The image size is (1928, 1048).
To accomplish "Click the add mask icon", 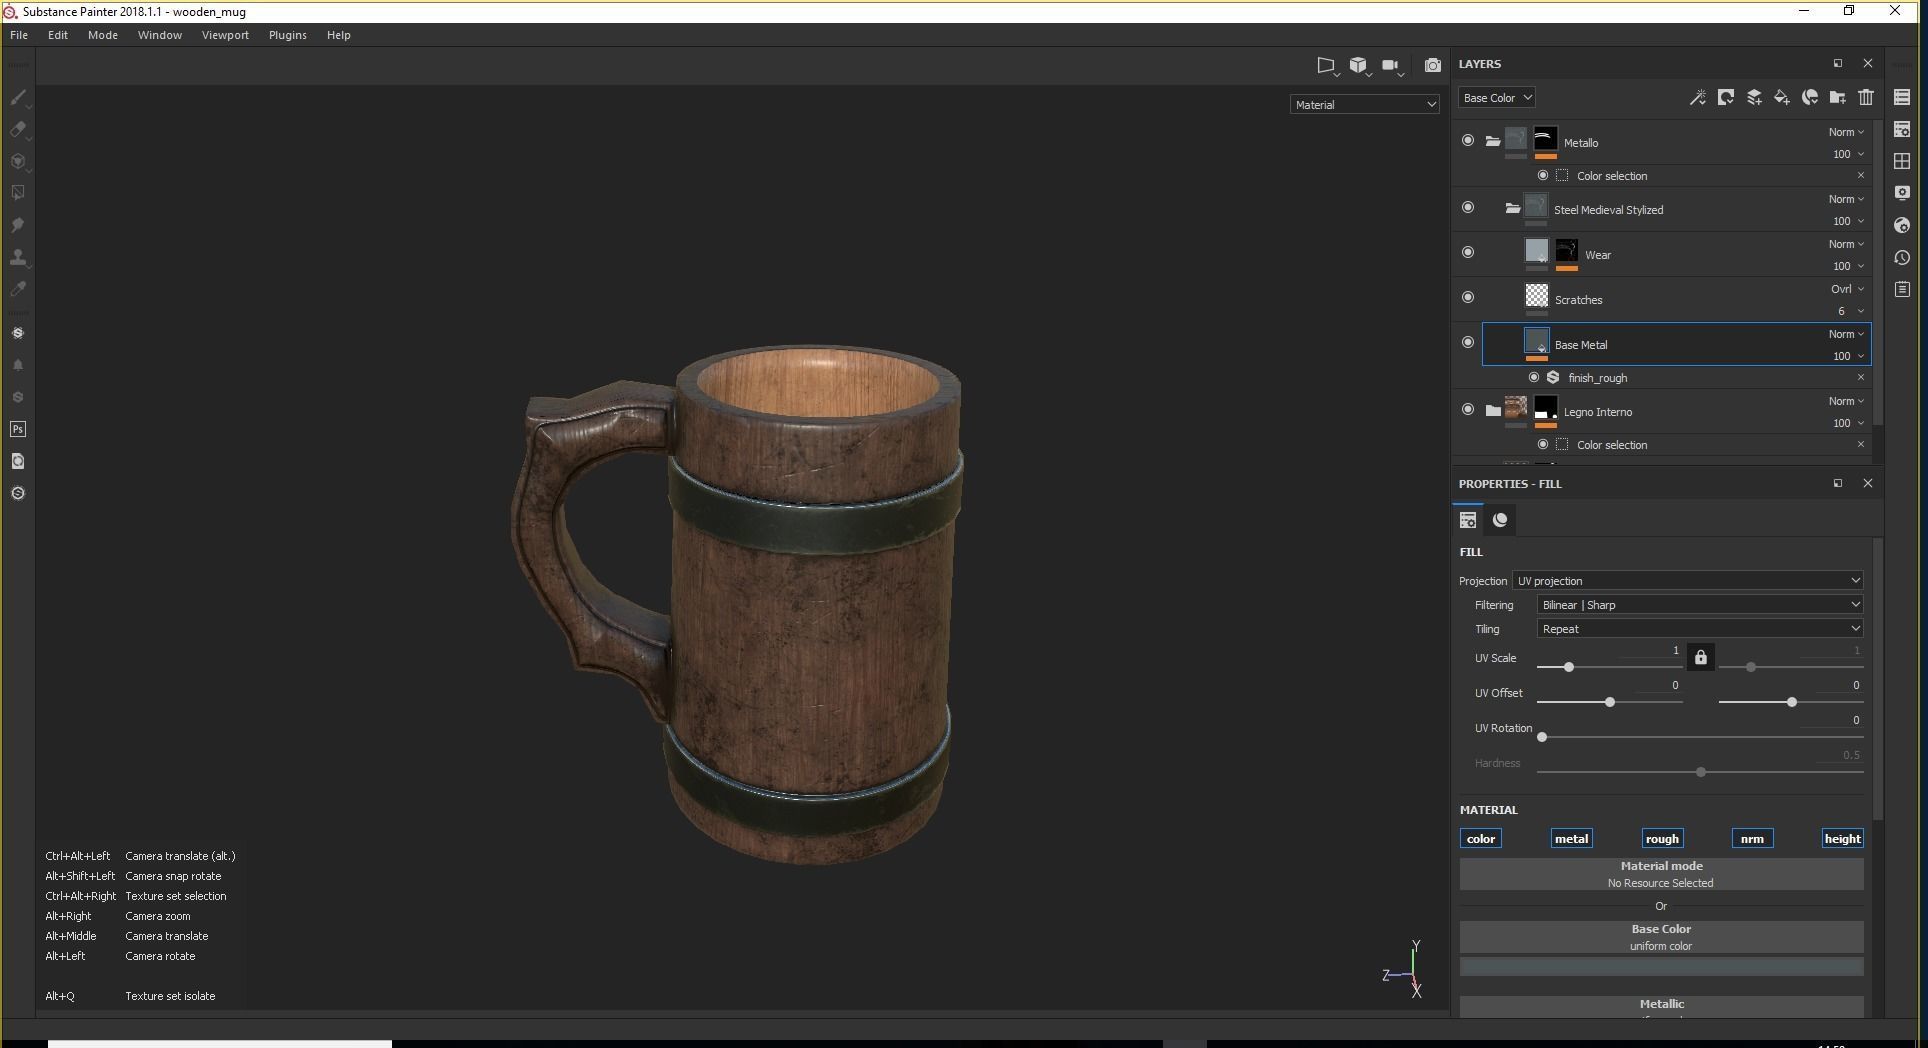I will coord(1725,97).
